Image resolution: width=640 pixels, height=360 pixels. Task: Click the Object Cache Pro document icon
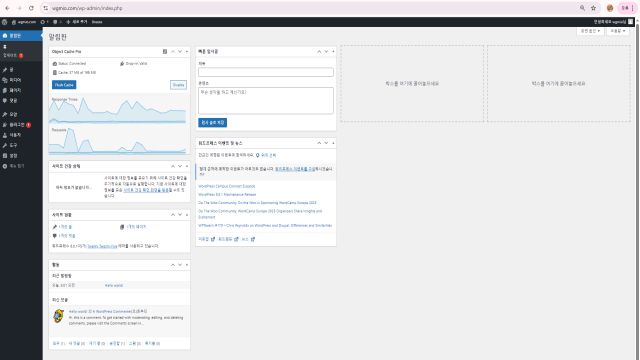point(165,52)
